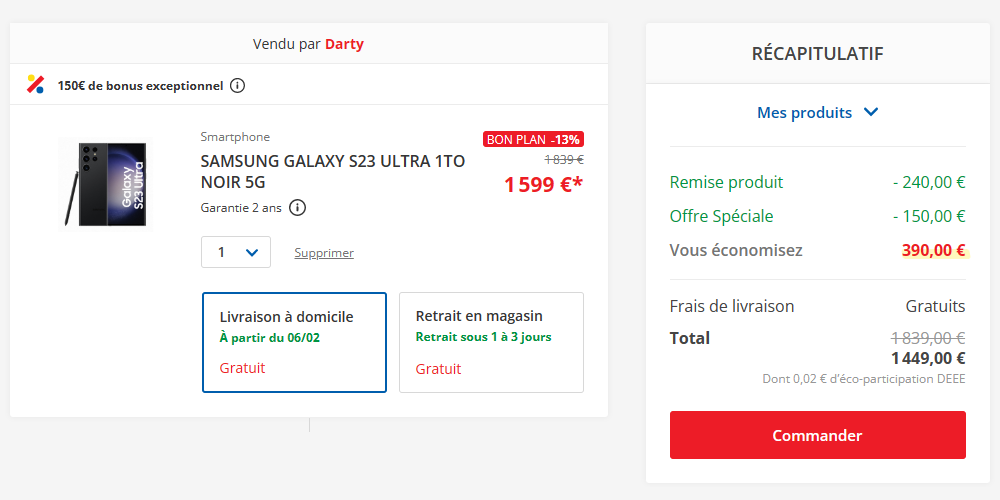Select Retrait en magasin pickup option
Viewport: 1000px width, 500px height.
click(491, 342)
